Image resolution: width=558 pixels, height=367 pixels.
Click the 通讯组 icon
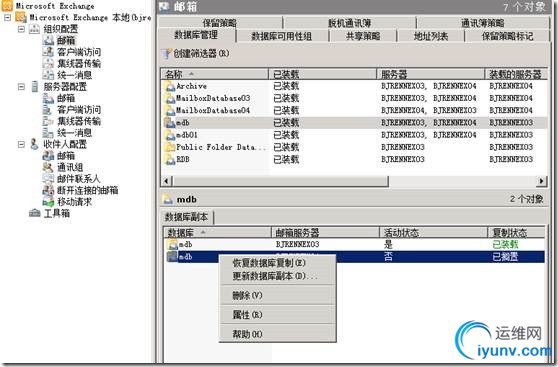(x=48, y=167)
